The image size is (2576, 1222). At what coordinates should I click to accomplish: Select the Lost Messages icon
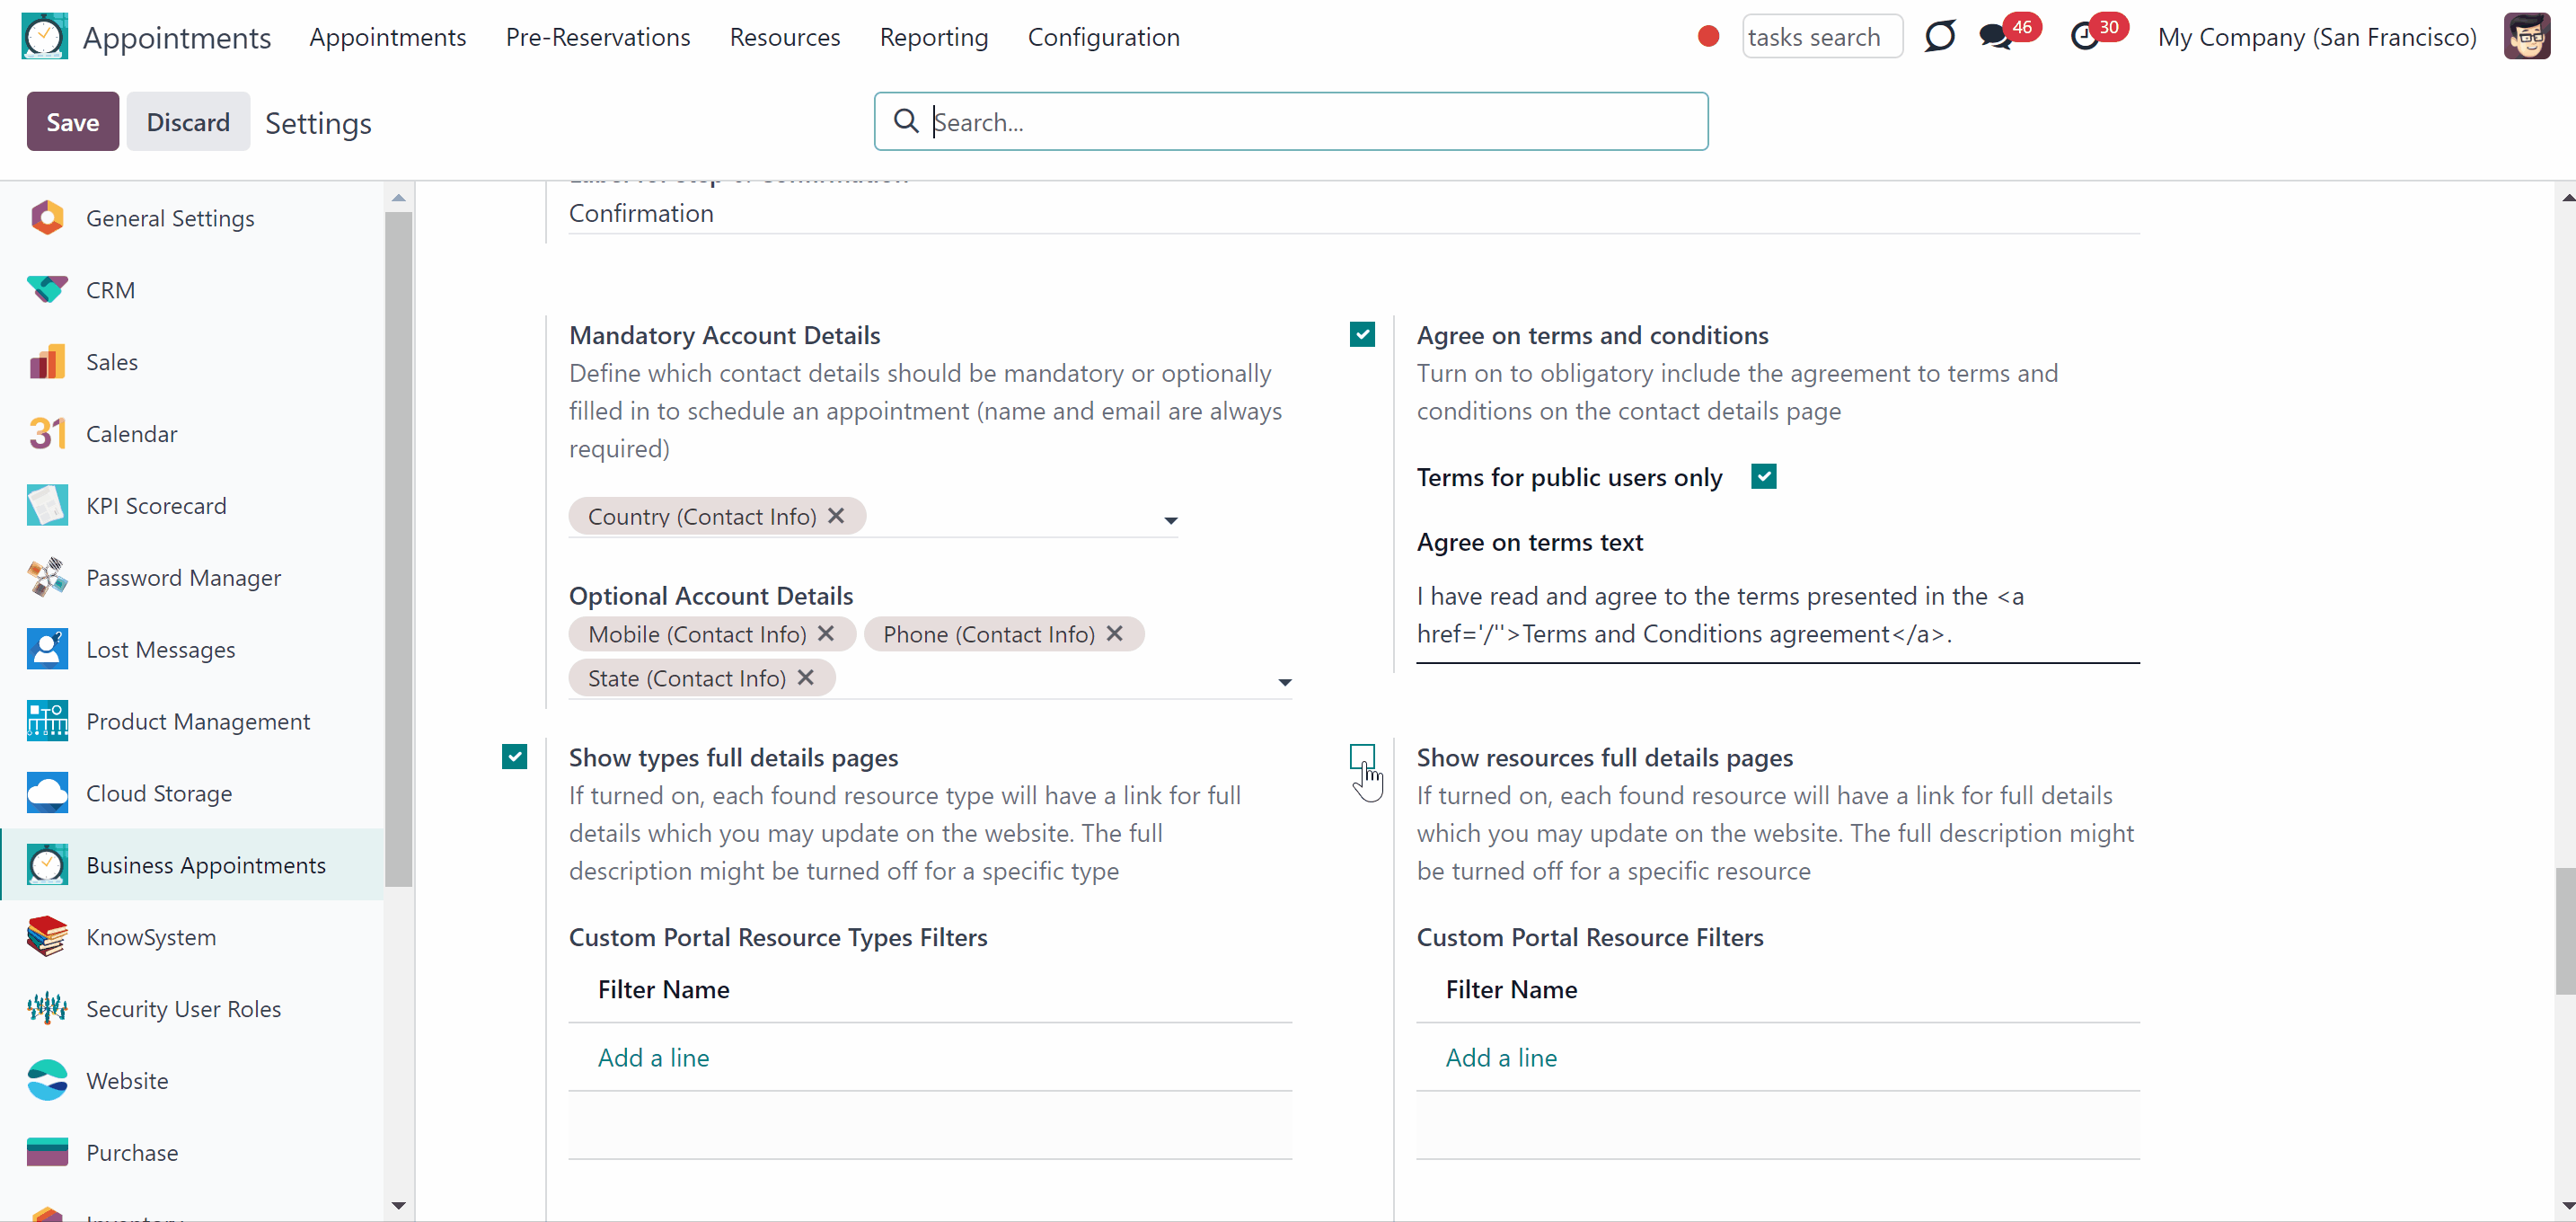47,649
